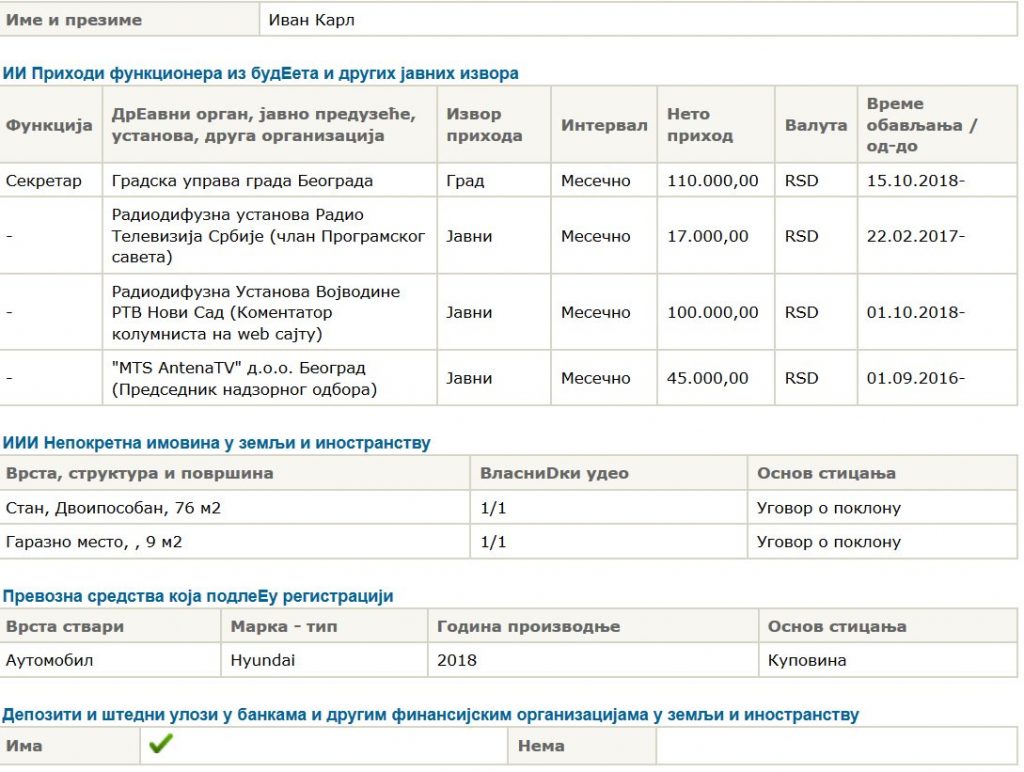Click the Стан, Двоипособан, 76 м2 entry
The height and width of the screenshot is (772, 1024).
(x=113, y=508)
